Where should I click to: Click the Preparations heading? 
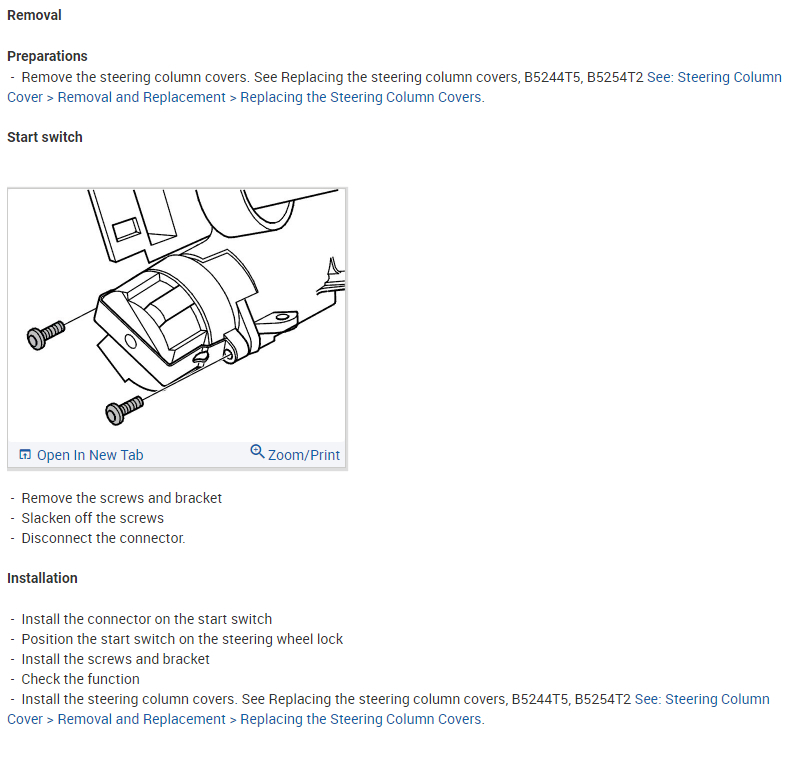[x=47, y=56]
